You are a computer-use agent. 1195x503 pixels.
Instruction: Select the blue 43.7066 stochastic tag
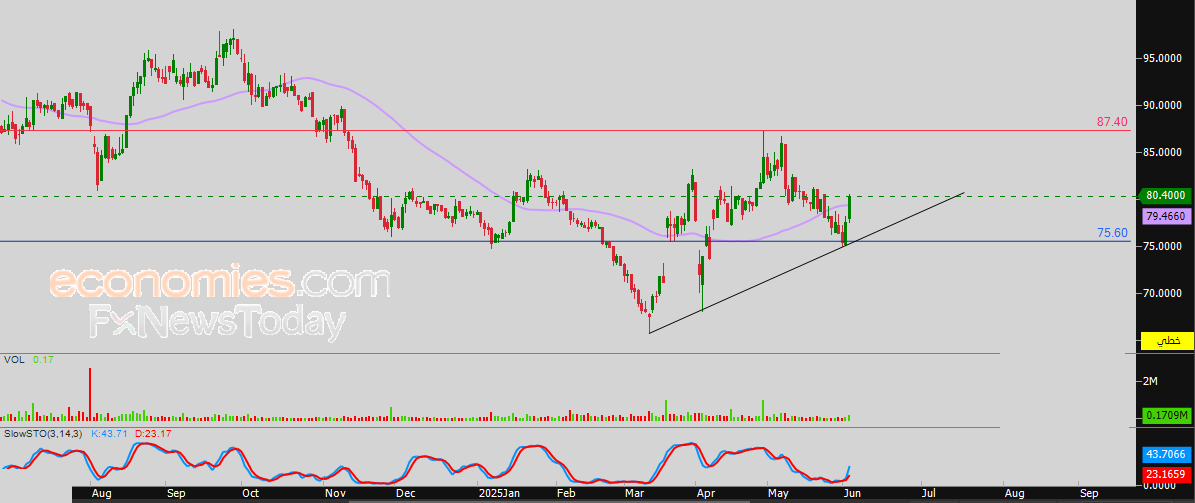click(1166, 453)
